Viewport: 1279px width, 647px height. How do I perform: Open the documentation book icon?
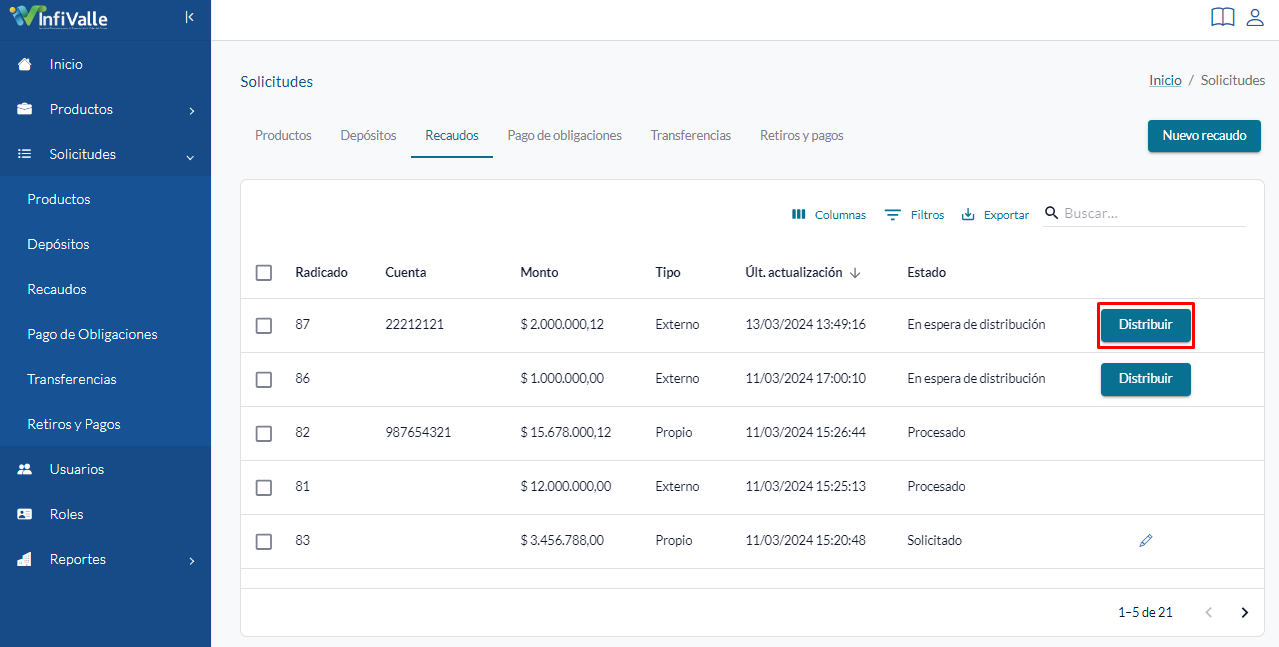coord(1222,17)
